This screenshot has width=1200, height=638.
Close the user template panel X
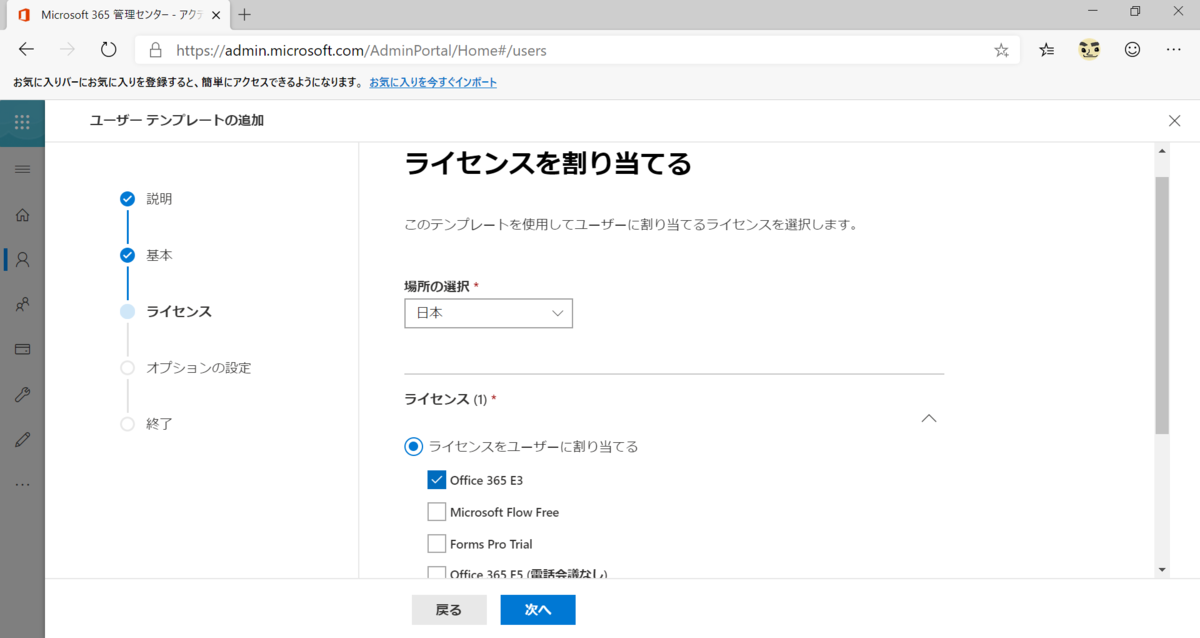tap(1175, 120)
